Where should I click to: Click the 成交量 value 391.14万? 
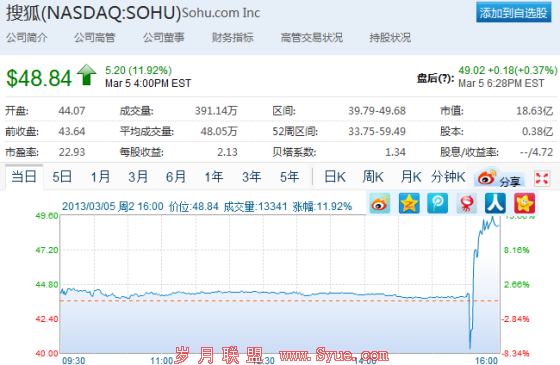216,111
